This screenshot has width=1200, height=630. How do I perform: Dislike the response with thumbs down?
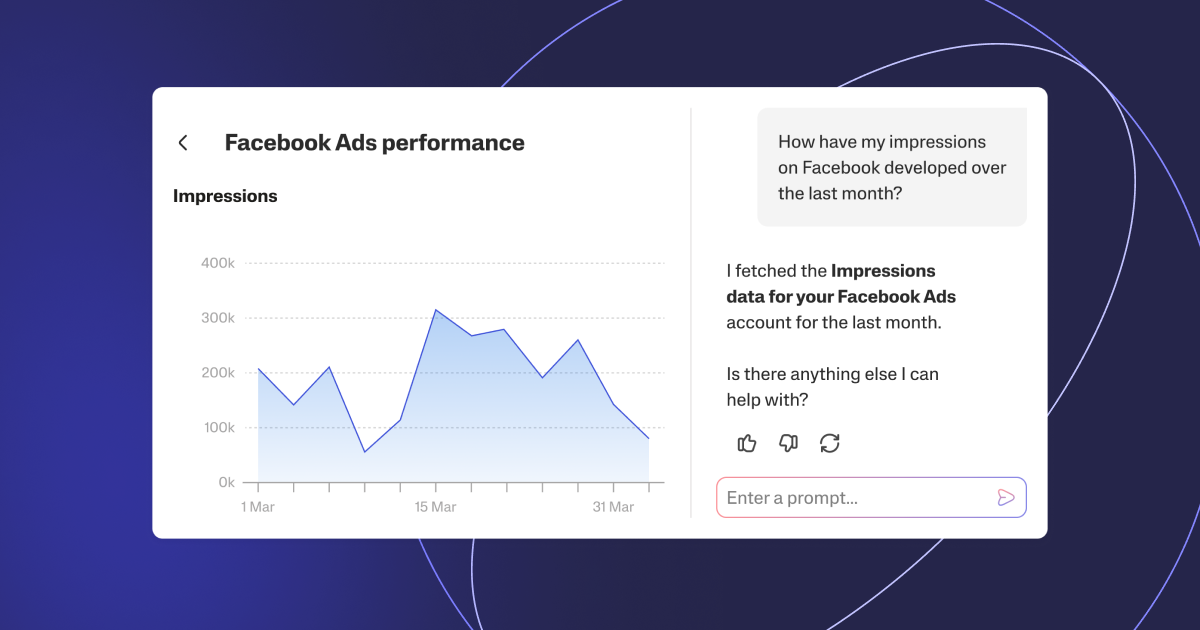click(x=788, y=443)
